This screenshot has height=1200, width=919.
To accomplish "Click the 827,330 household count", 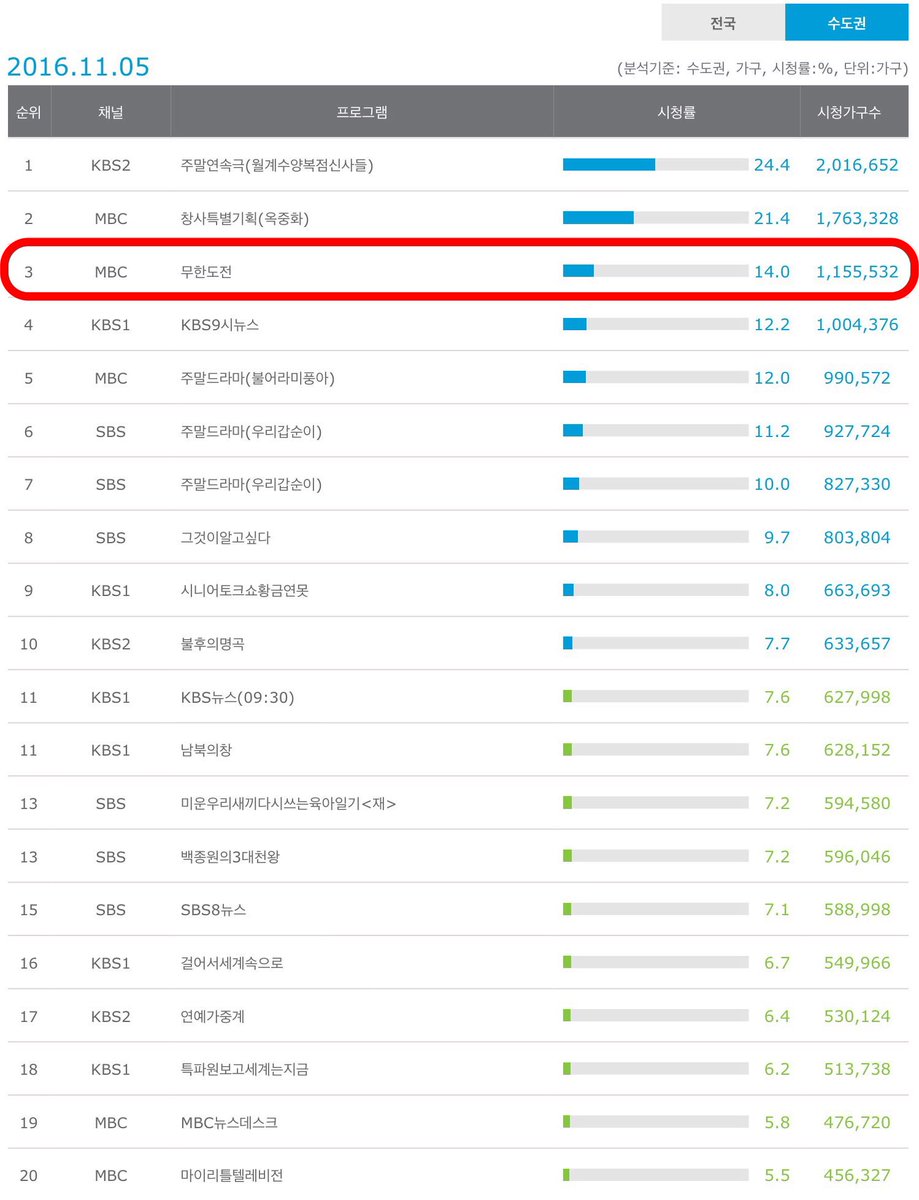I will click(857, 484).
